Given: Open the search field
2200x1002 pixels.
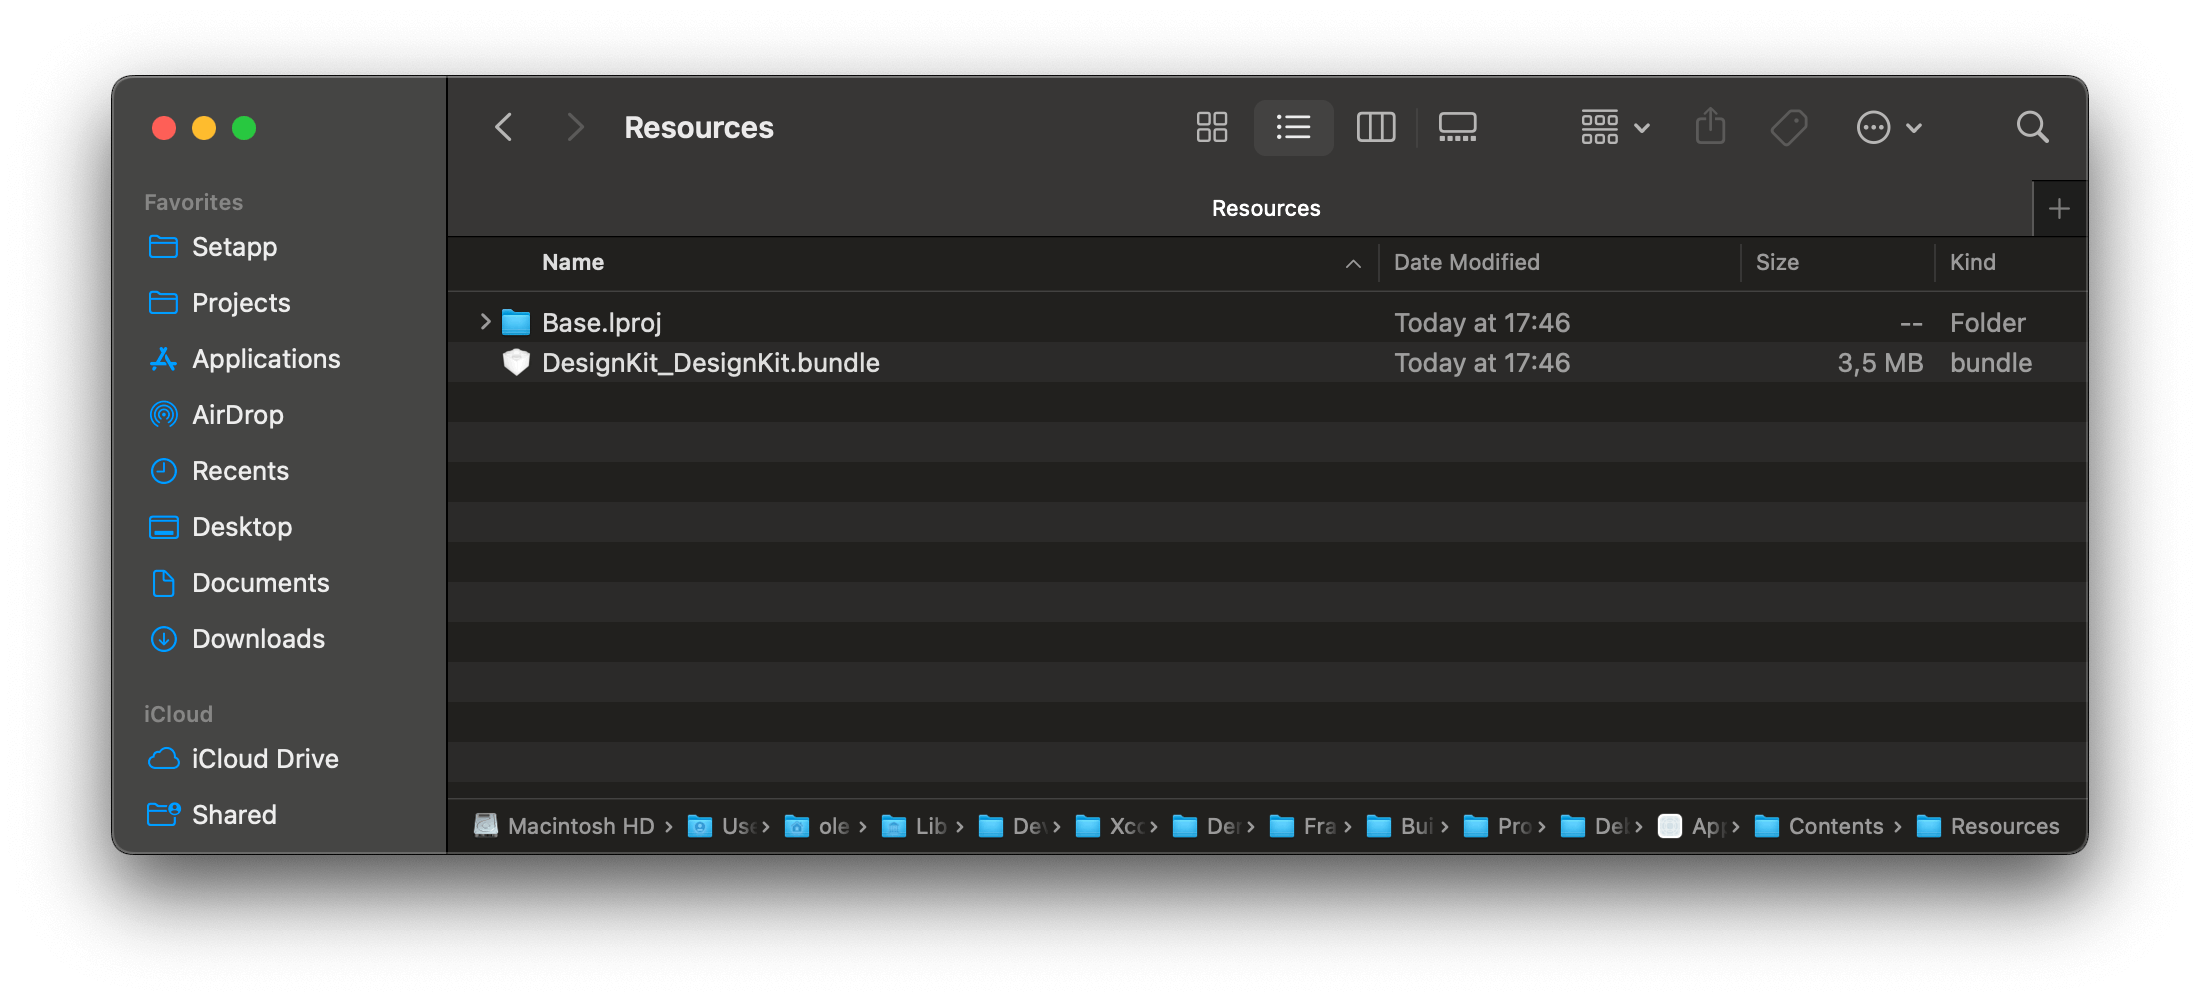Looking at the screenshot, I should coord(2032,127).
